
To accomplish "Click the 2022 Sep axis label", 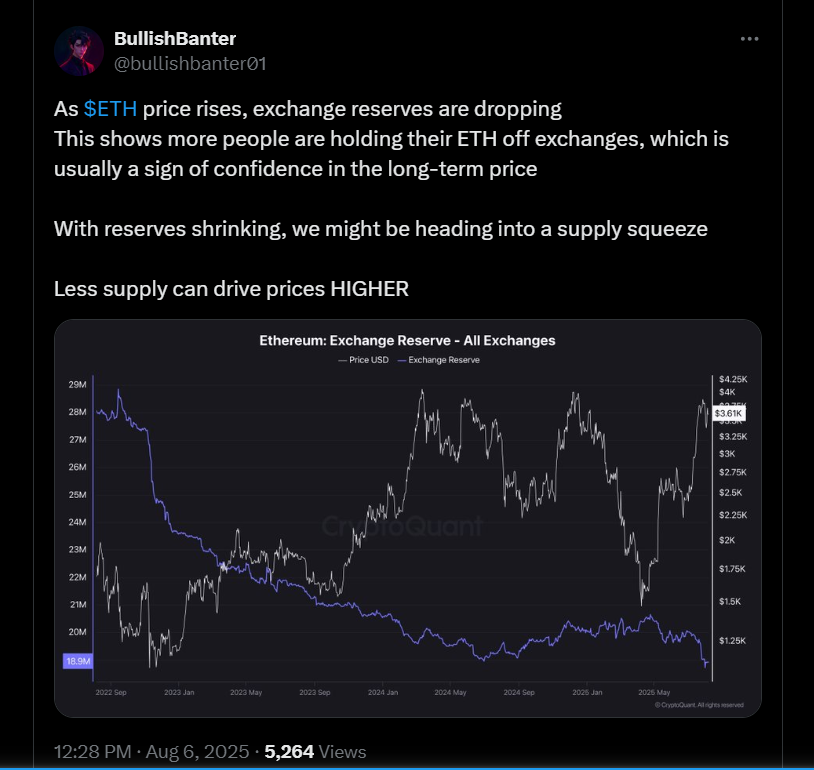I will point(111,692).
